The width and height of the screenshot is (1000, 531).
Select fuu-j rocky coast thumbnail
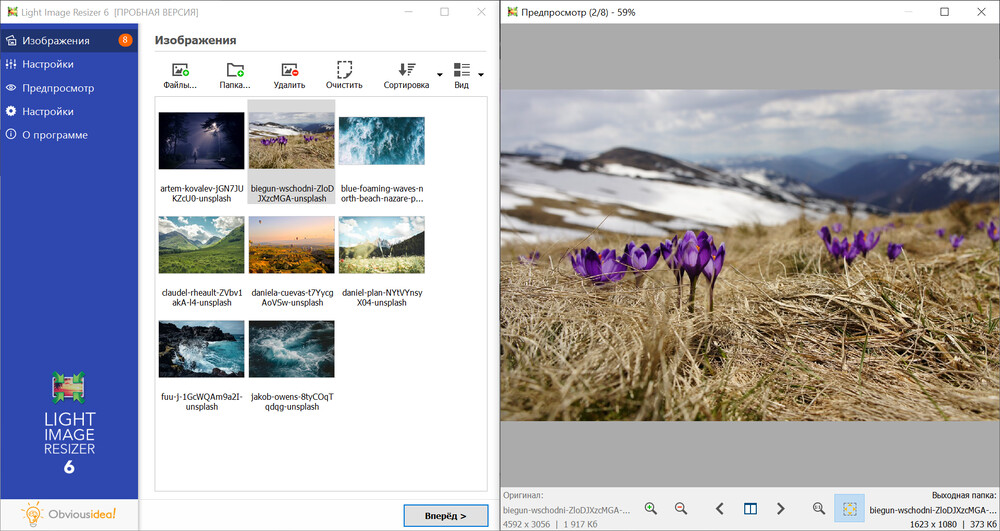(201, 349)
